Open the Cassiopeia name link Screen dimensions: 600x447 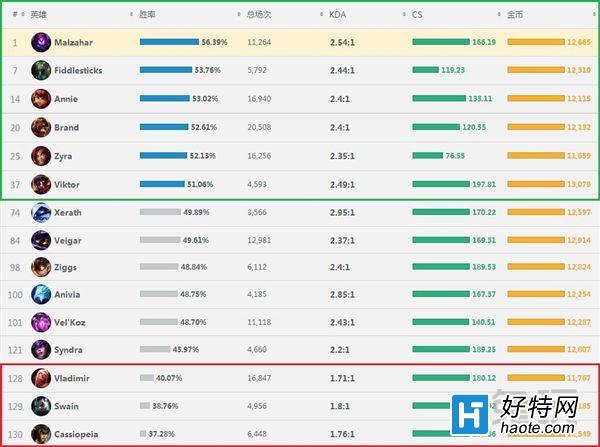click(76, 434)
